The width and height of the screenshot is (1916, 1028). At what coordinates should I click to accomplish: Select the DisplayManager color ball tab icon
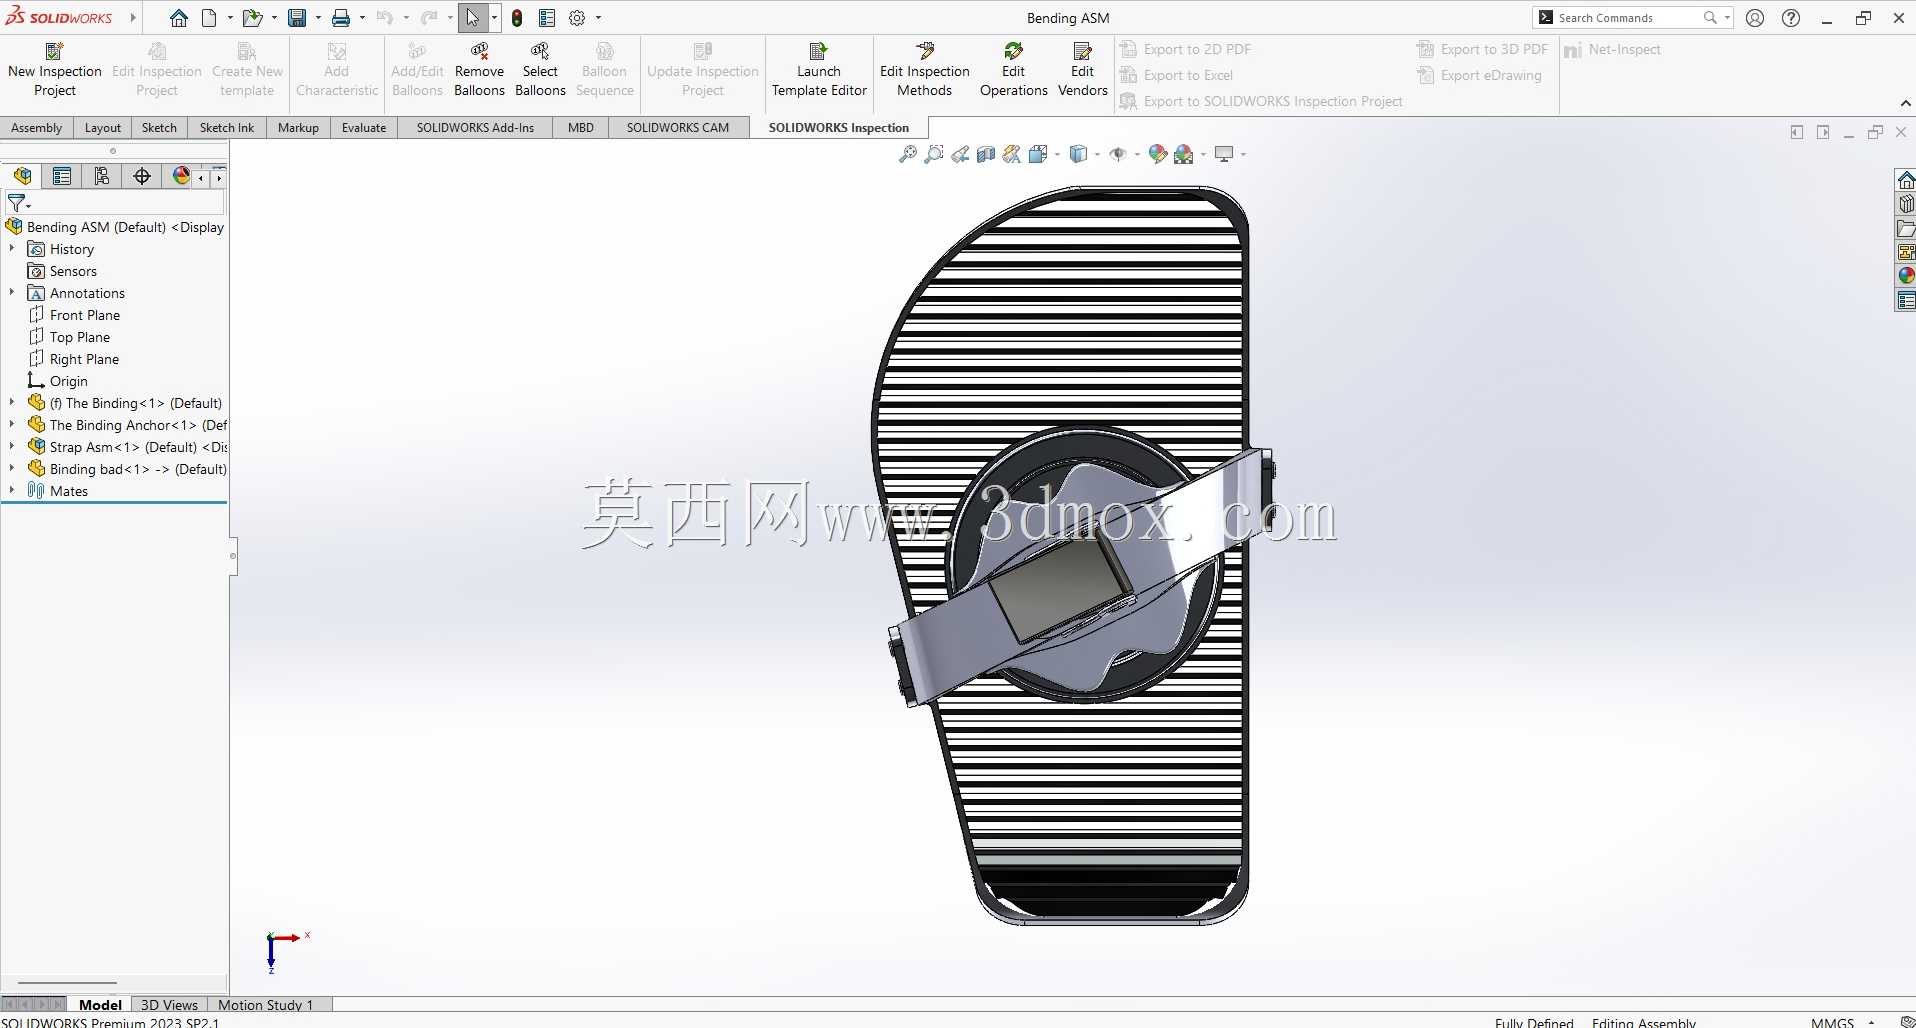[x=180, y=176]
